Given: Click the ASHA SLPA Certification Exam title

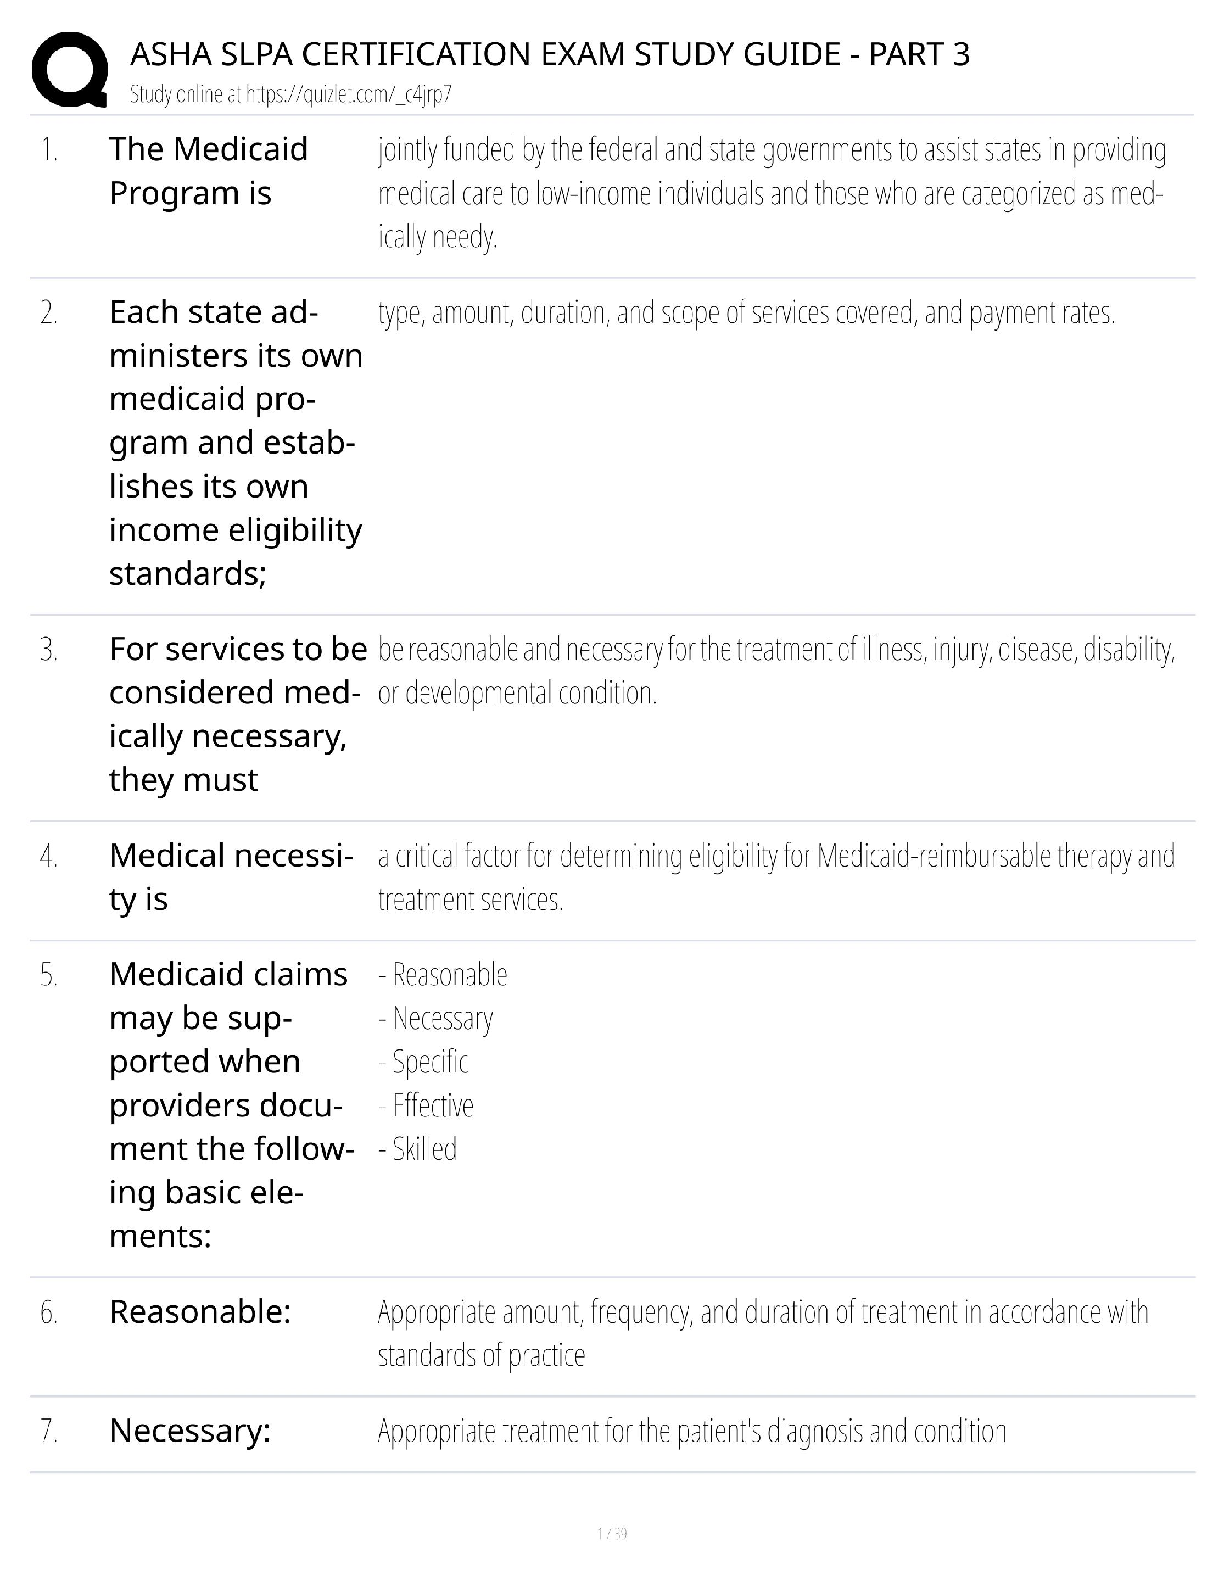Looking at the screenshot, I should [549, 53].
